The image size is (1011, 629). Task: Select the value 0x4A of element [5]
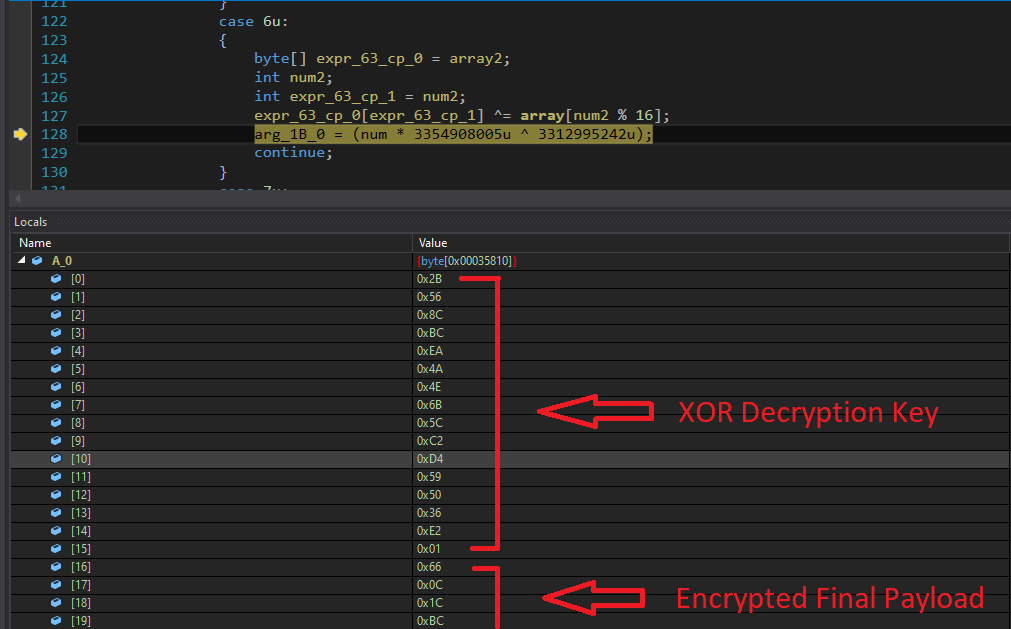click(x=430, y=369)
